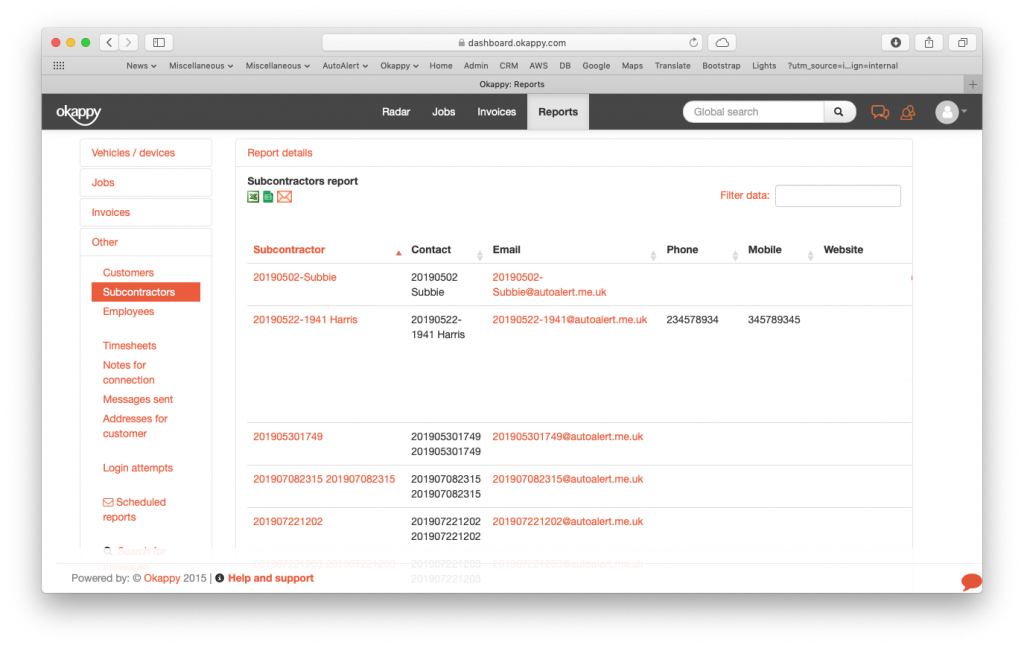This screenshot has height=648, width=1024.
Task: Export subcontractors report to Excel
Action: (x=253, y=197)
